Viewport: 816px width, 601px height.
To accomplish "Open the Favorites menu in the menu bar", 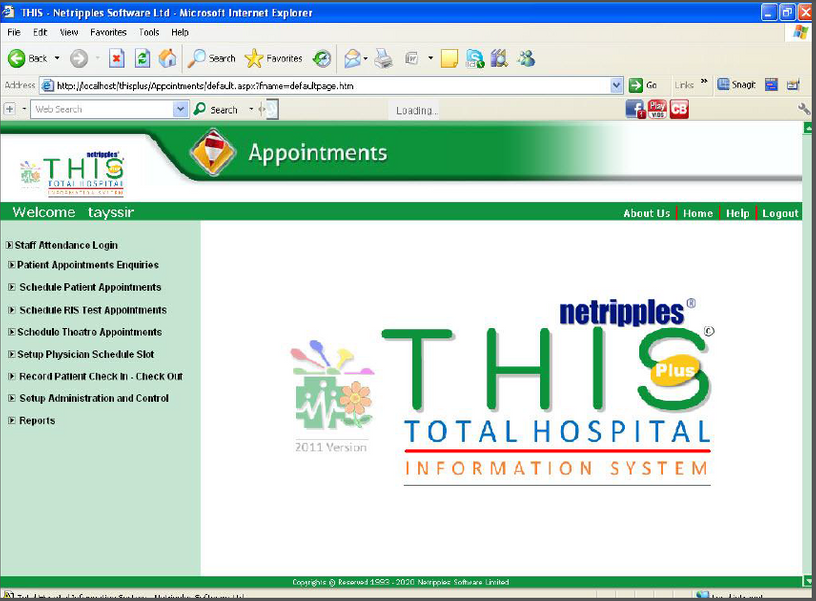I will click(108, 32).
